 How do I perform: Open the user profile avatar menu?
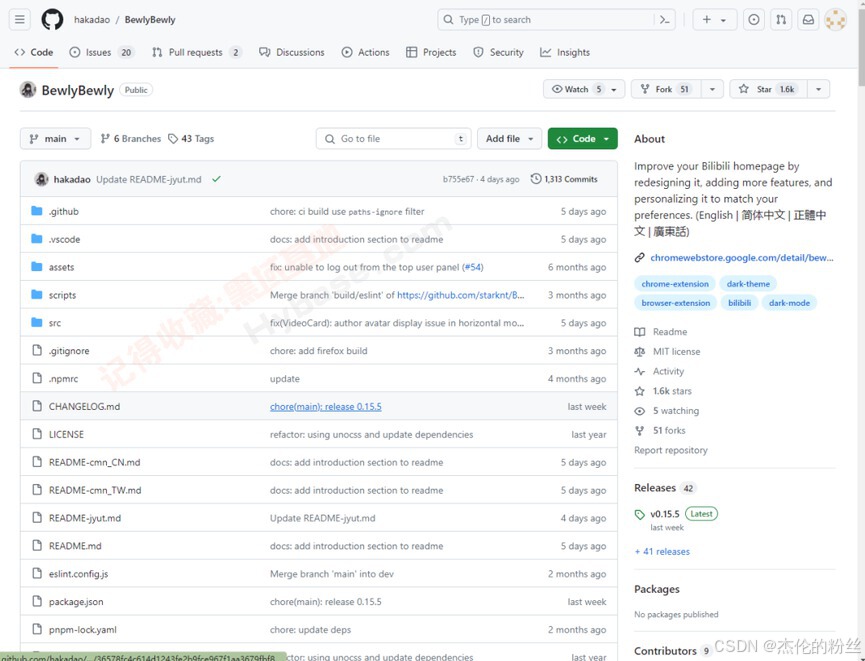click(x=835, y=20)
